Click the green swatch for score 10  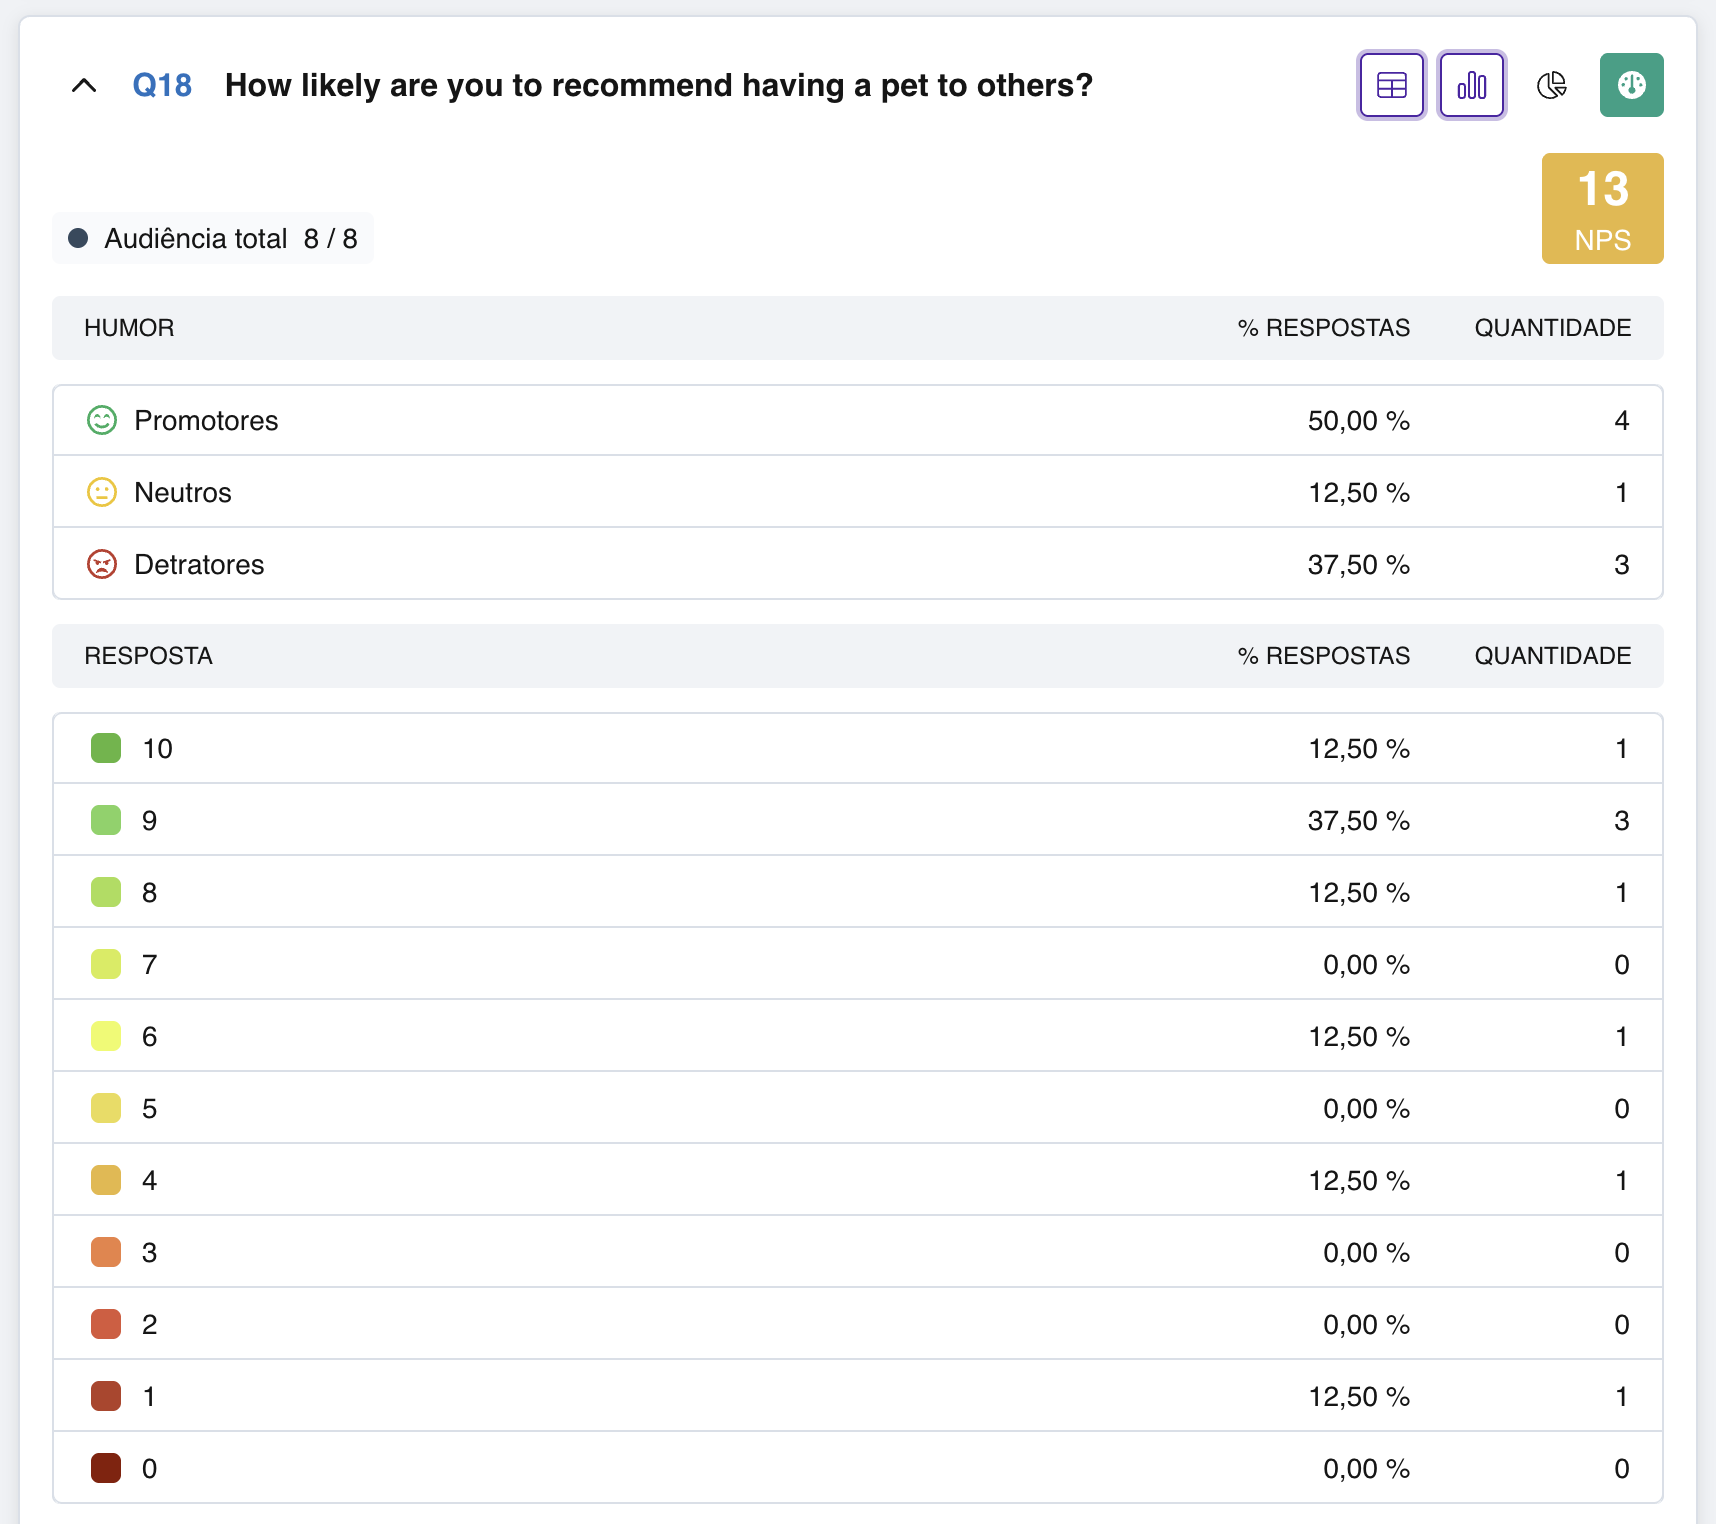pos(106,748)
